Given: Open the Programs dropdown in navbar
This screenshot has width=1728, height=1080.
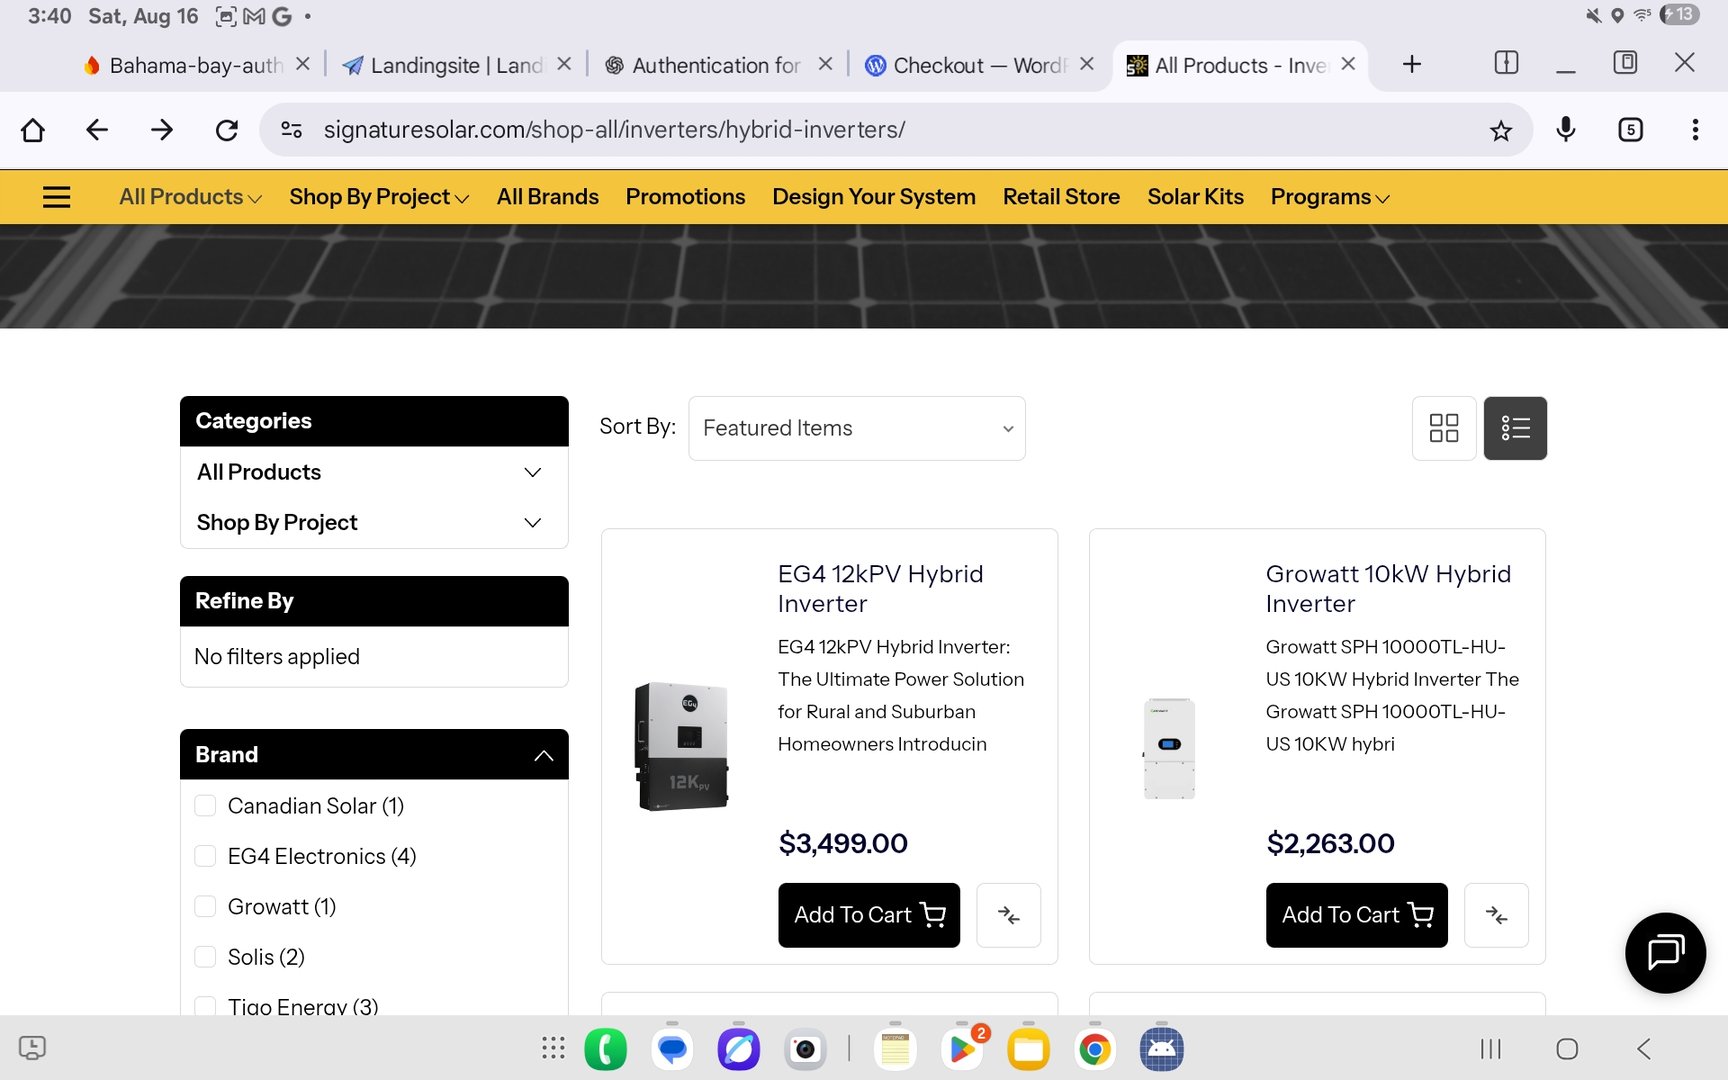Looking at the screenshot, I should click(1330, 197).
